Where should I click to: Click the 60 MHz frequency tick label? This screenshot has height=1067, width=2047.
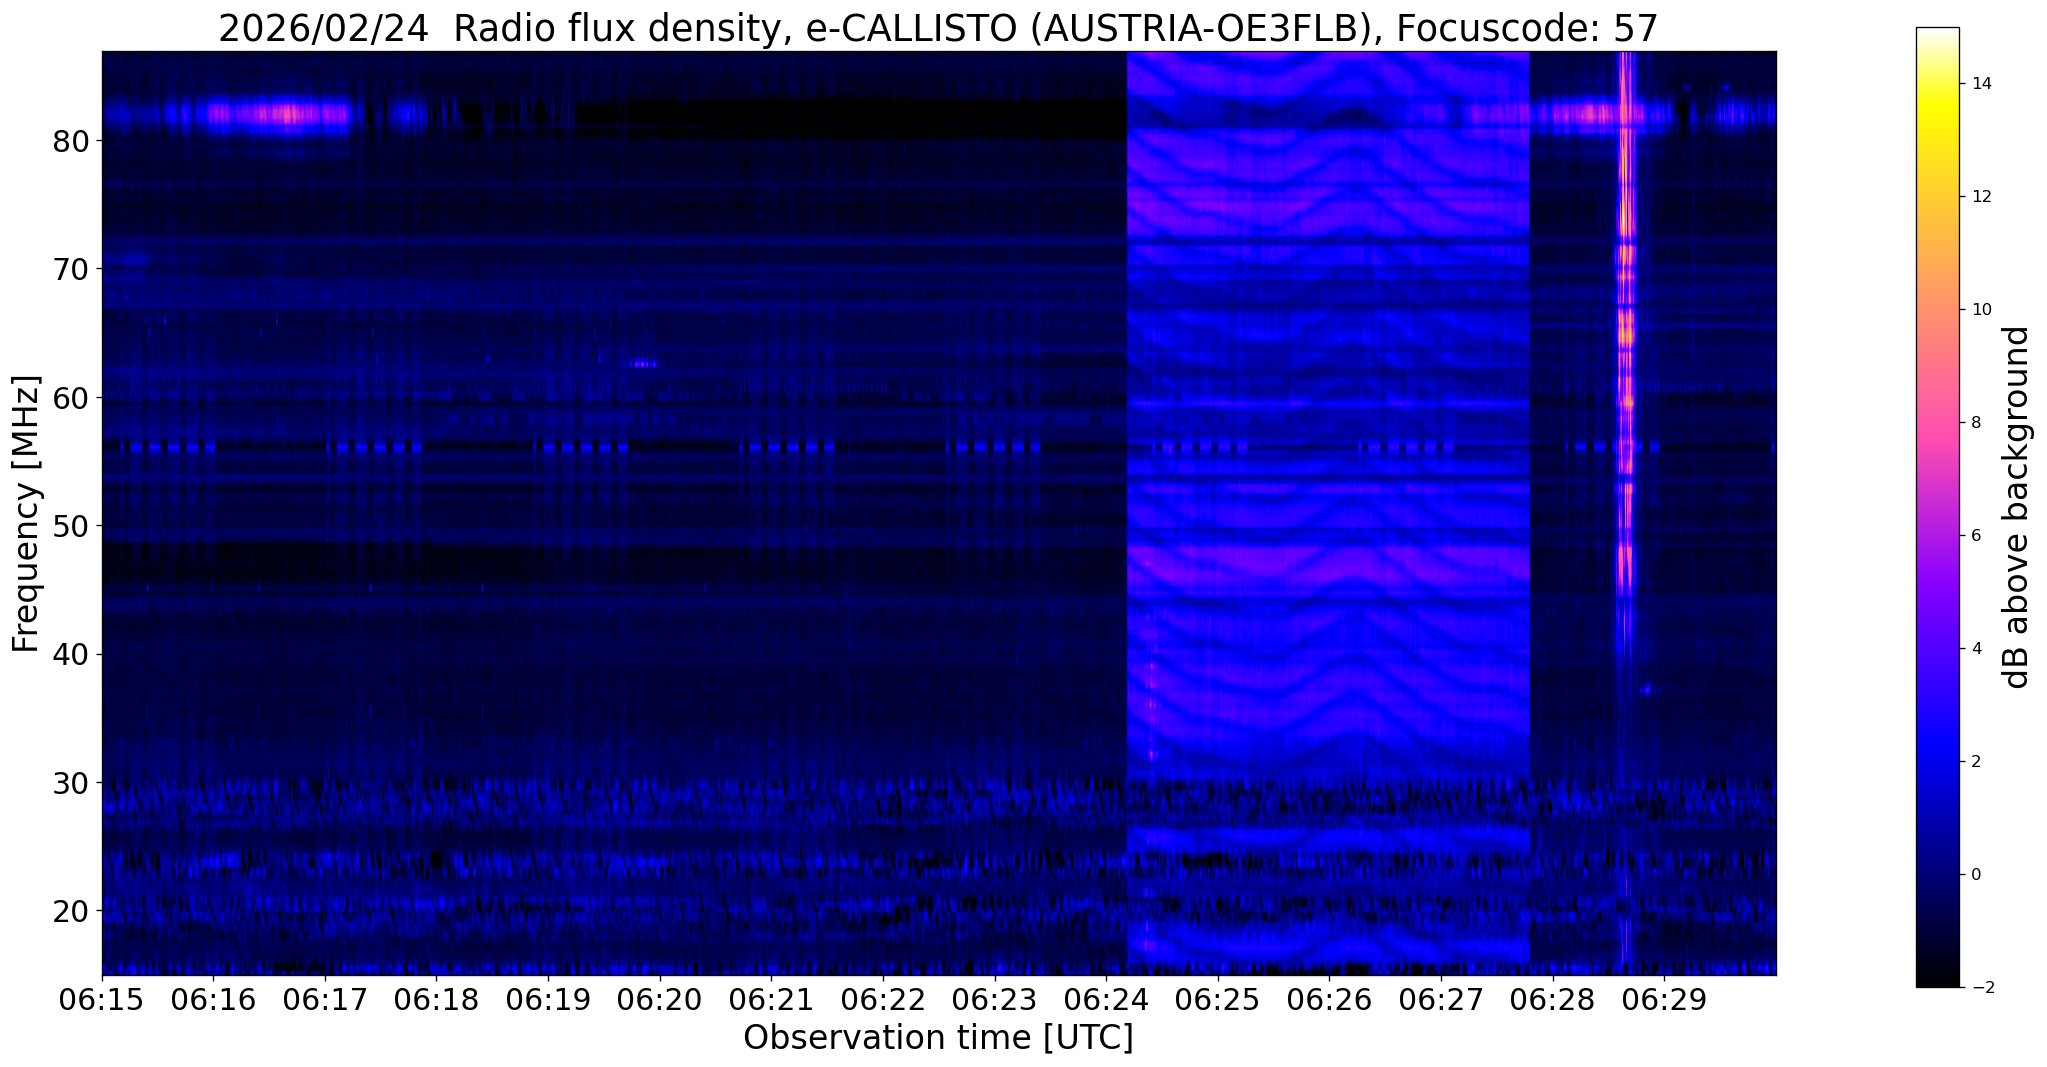pos(70,398)
